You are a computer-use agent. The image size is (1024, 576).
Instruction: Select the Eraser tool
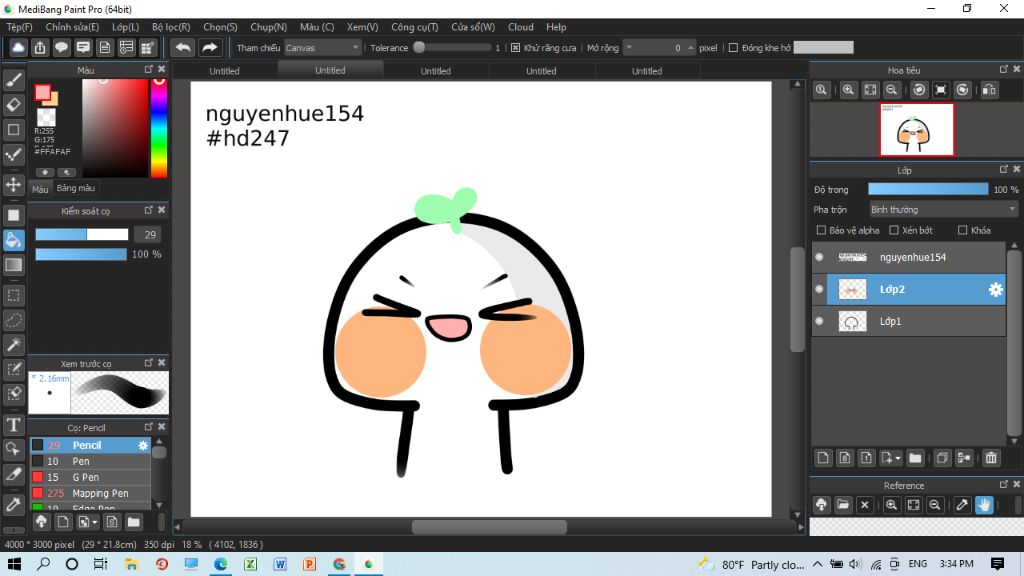(x=14, y=104)
